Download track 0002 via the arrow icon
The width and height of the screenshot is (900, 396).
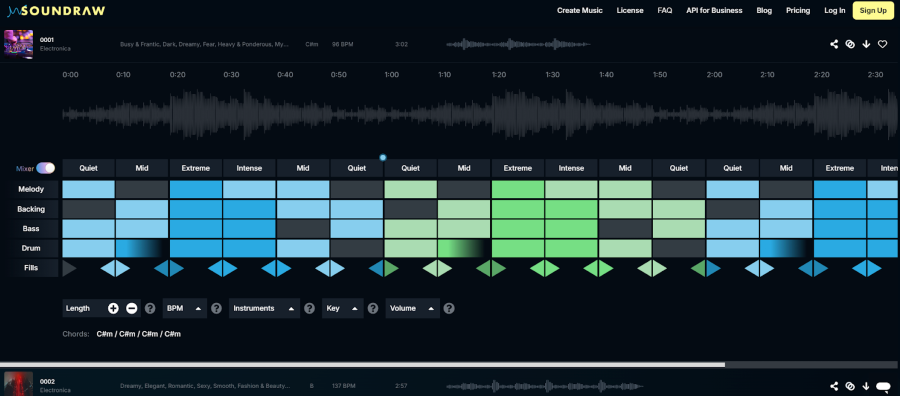(x=866, y=386)
